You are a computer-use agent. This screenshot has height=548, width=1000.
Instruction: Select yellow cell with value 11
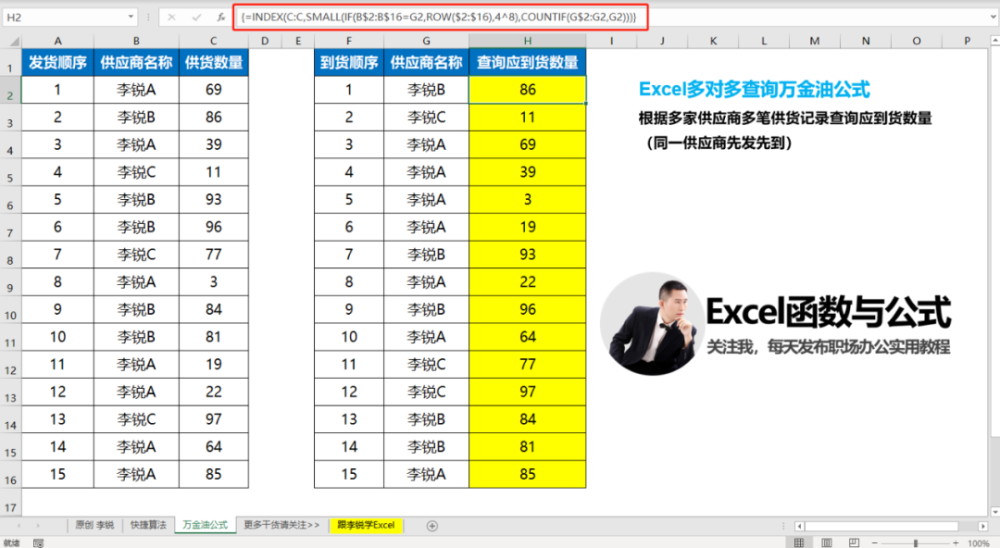[527, 117]
